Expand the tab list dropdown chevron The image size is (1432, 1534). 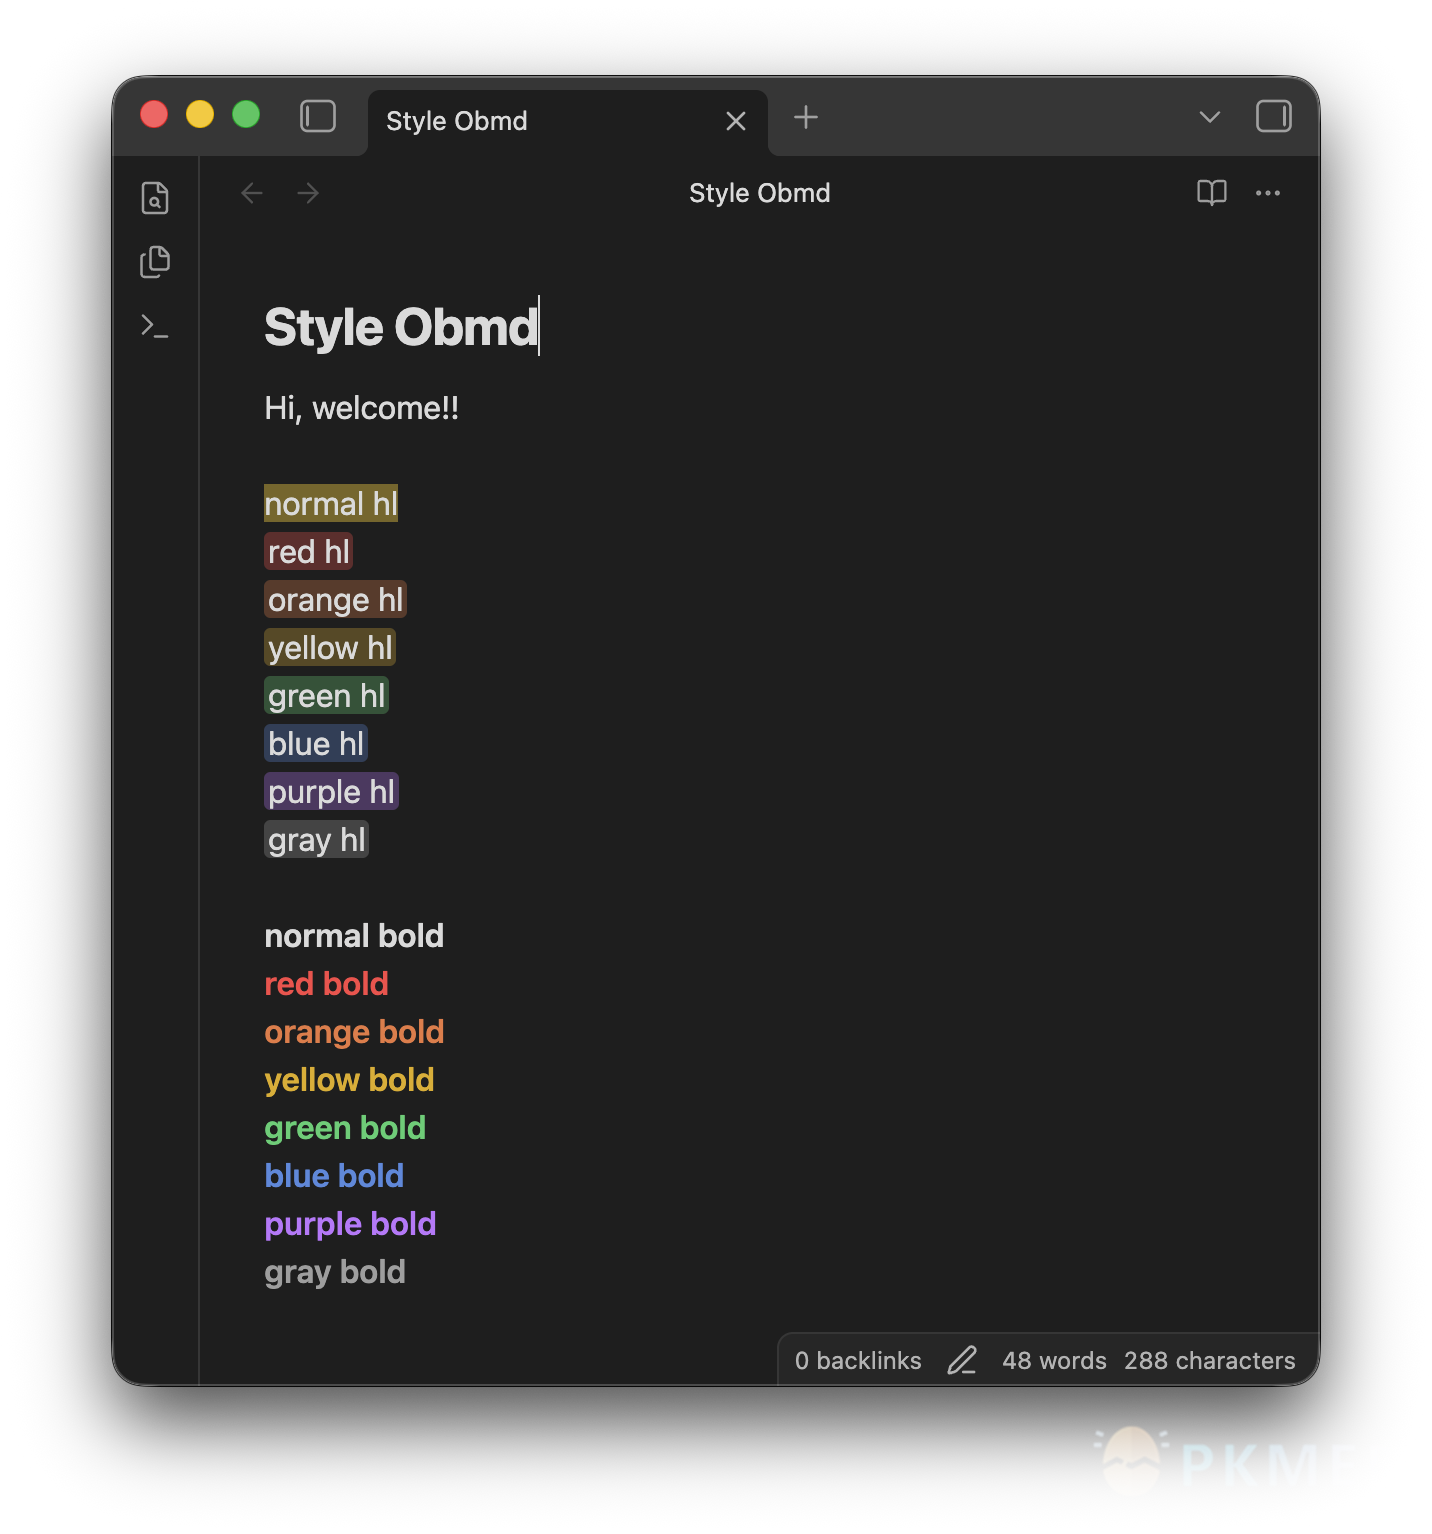click(x=1210, y=117)
